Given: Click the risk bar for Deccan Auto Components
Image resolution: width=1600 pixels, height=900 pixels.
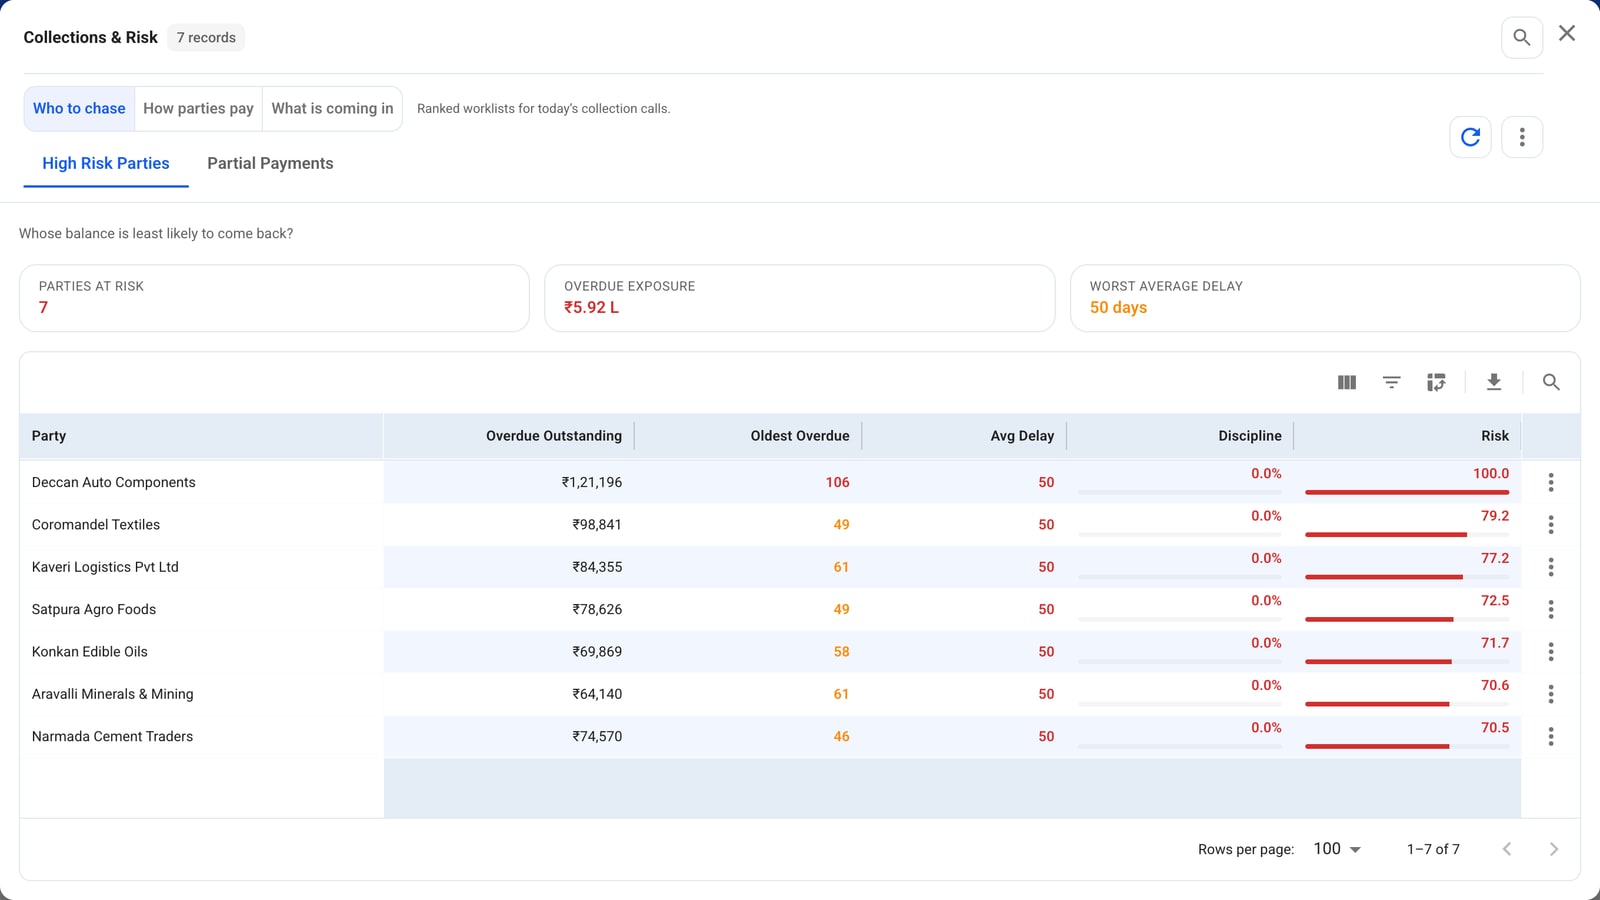Looking at the screenshot, I should coord(1407,492).
